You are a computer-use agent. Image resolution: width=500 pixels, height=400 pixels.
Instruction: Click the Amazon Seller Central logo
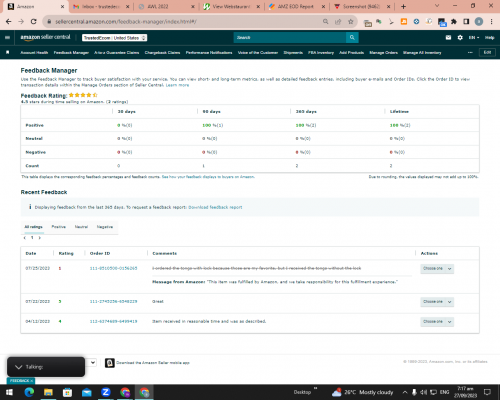coord(45,37)
